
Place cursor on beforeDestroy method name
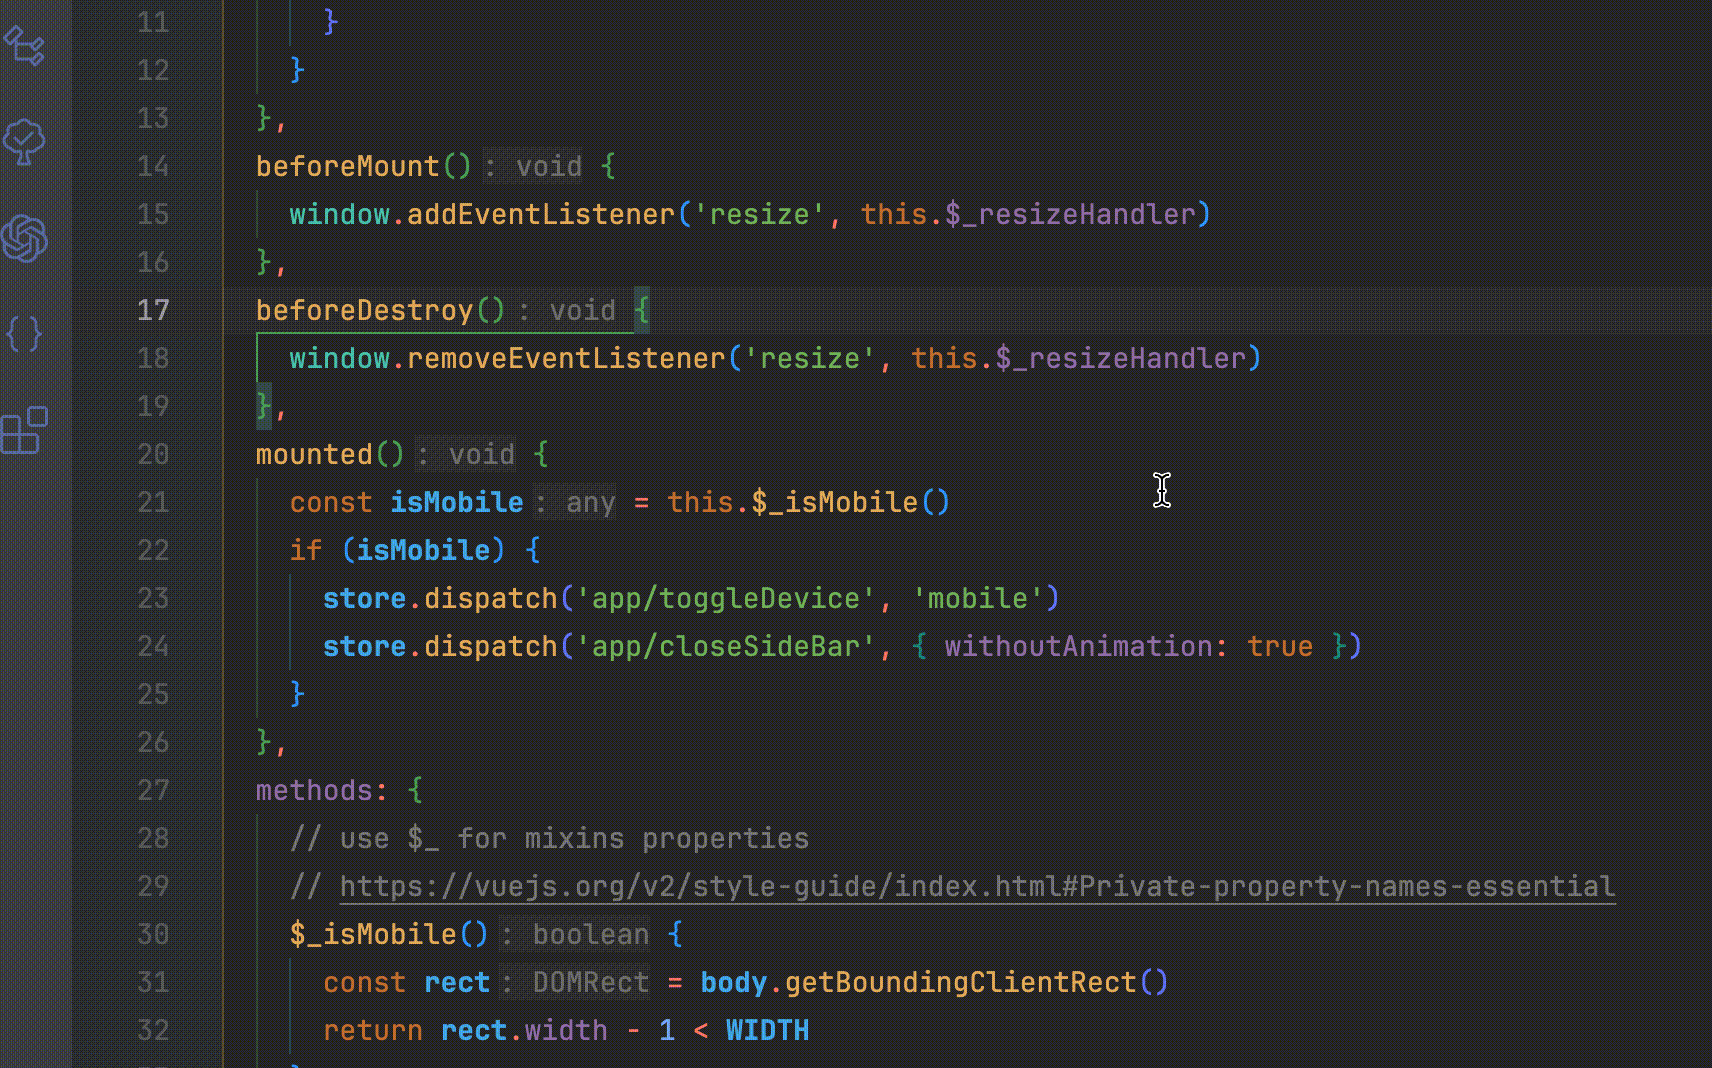pos(365,310)
